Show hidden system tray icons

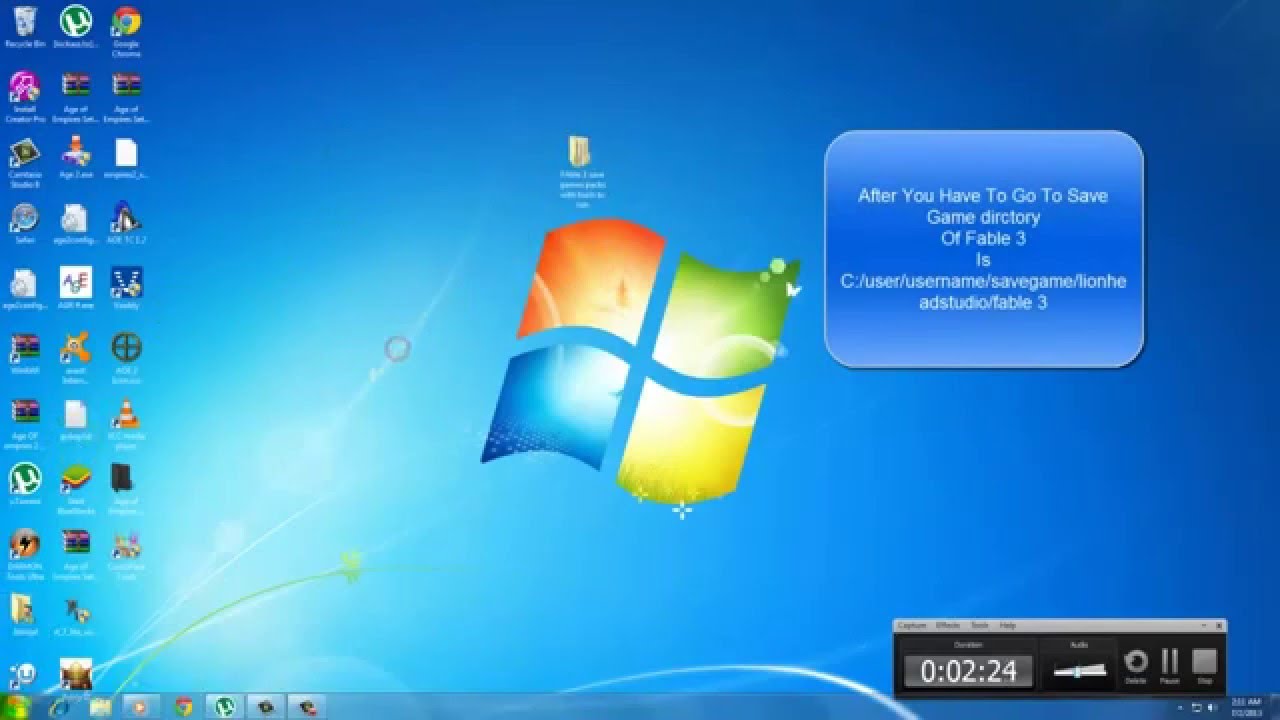1180,708
